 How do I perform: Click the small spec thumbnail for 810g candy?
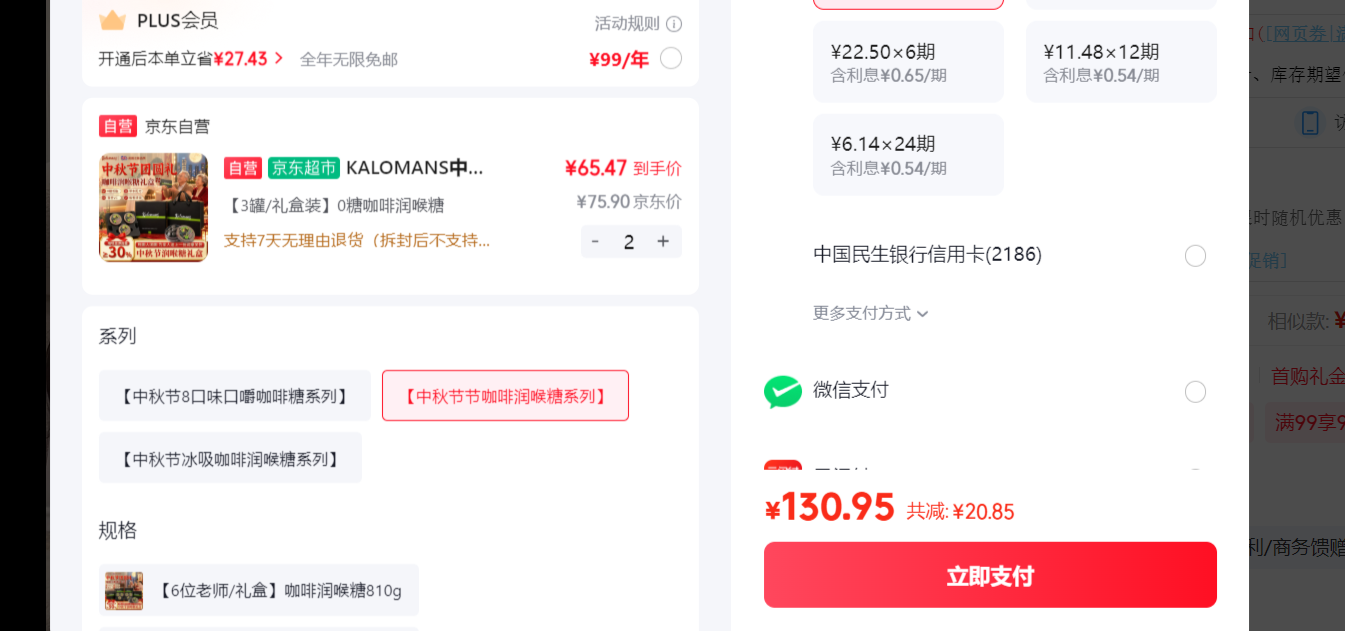(124, 591)
